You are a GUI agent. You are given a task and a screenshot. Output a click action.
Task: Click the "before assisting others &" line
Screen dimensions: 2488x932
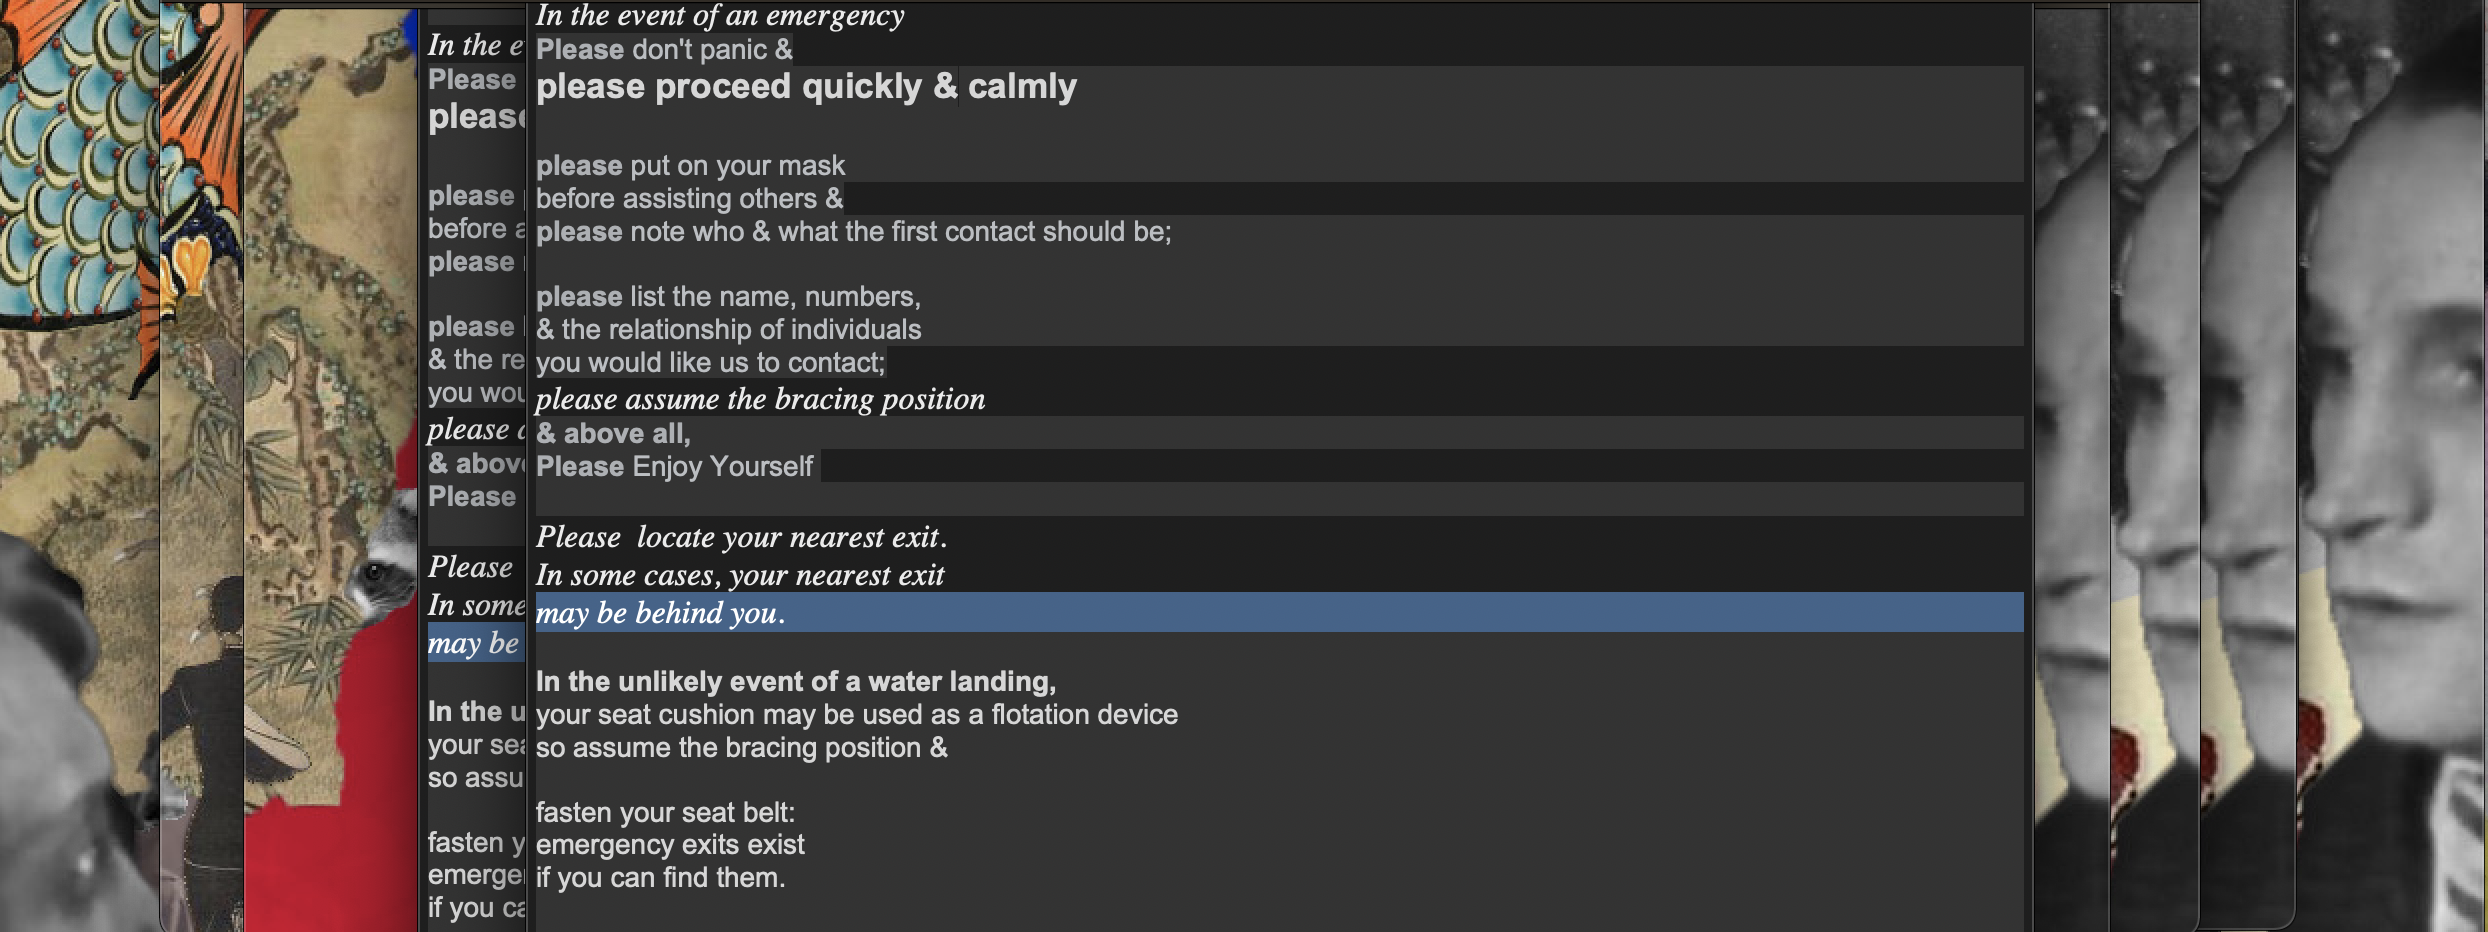689,198
